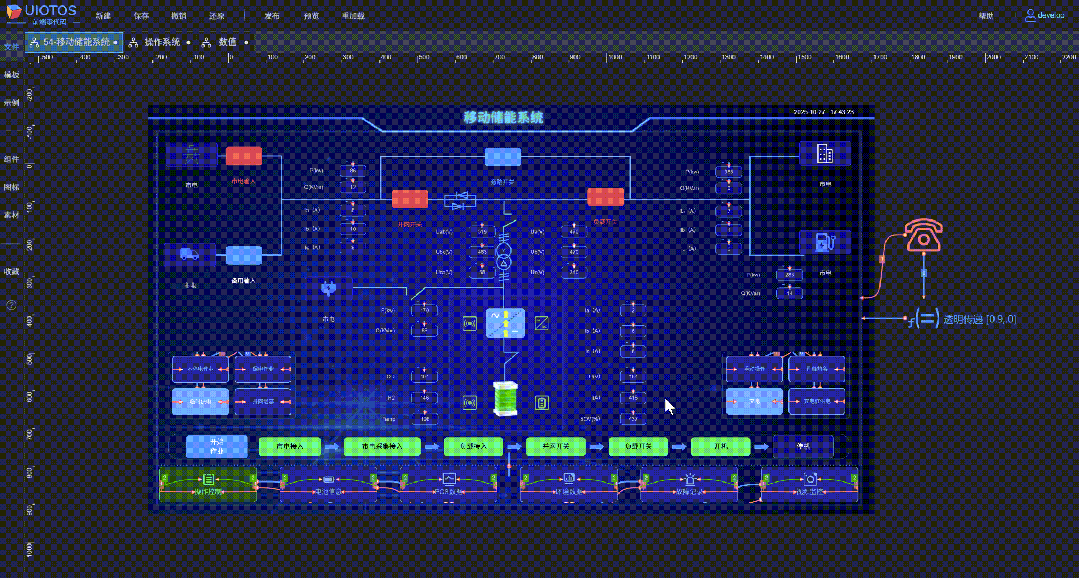Click the first green 市电接入 flow step
Viewport: 1079px width, 578px height.
(x=290, y=447)
